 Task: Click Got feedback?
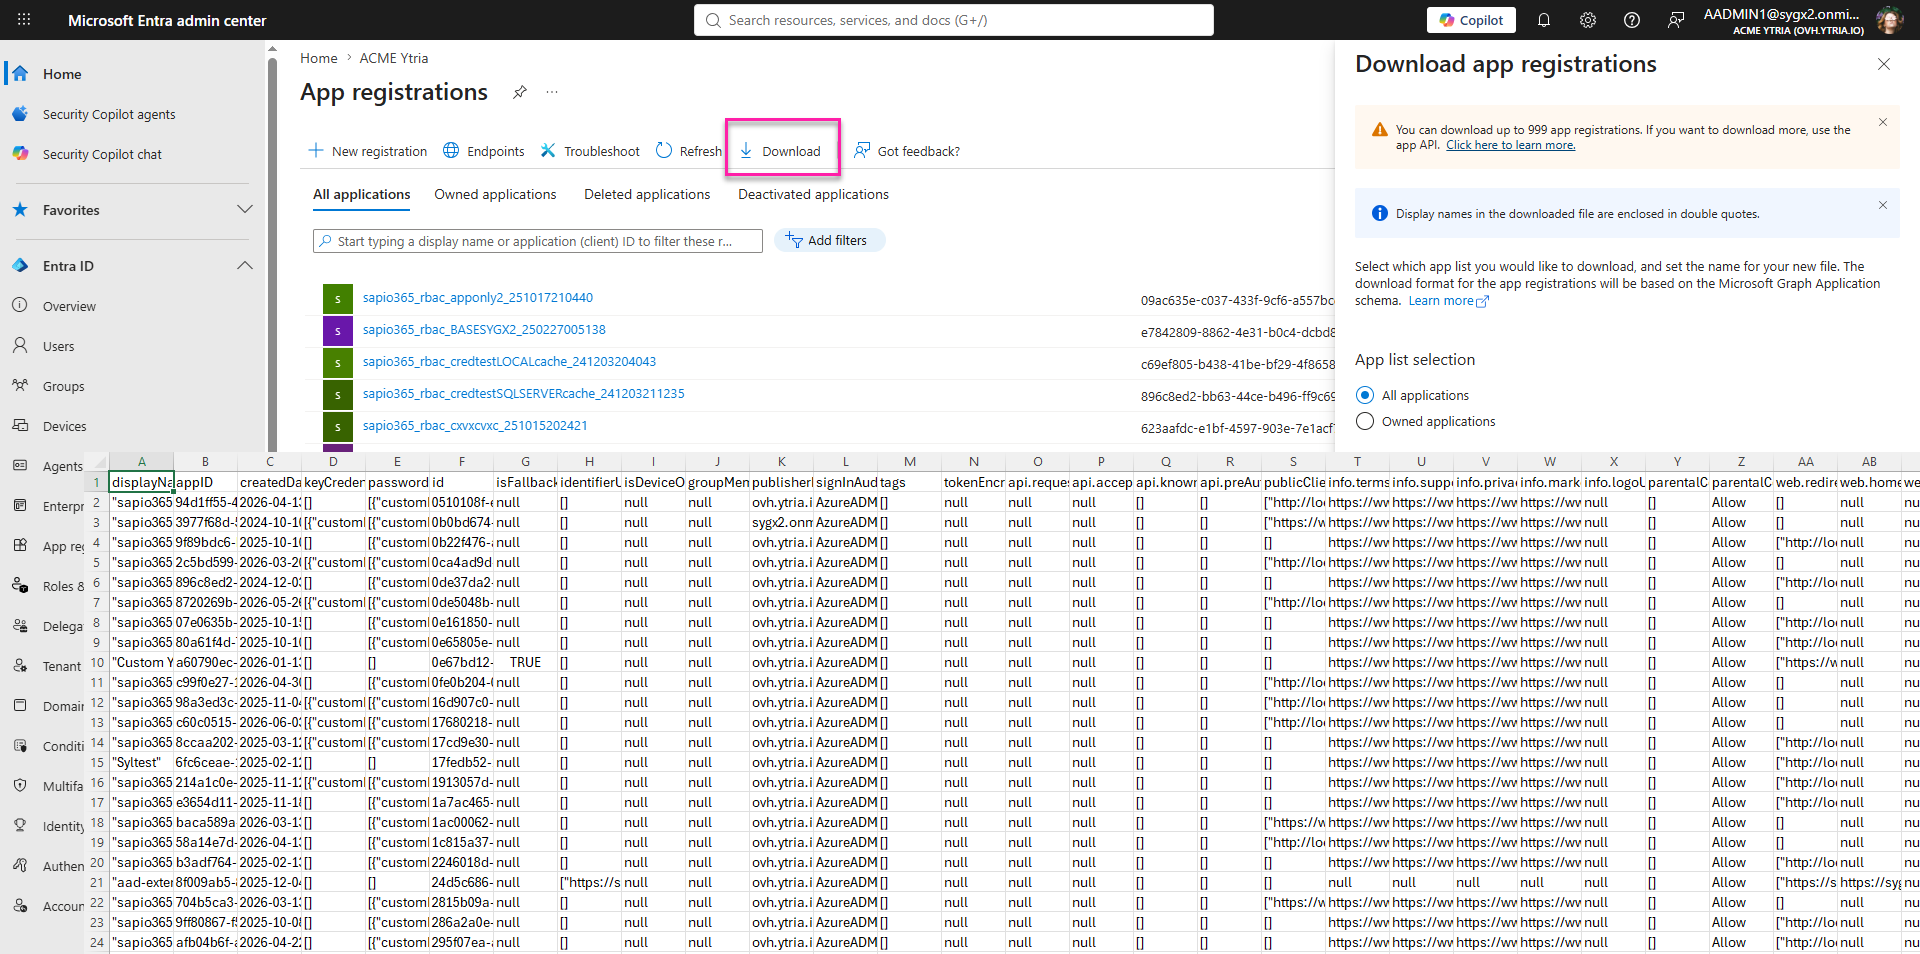(x=907, y=151)
